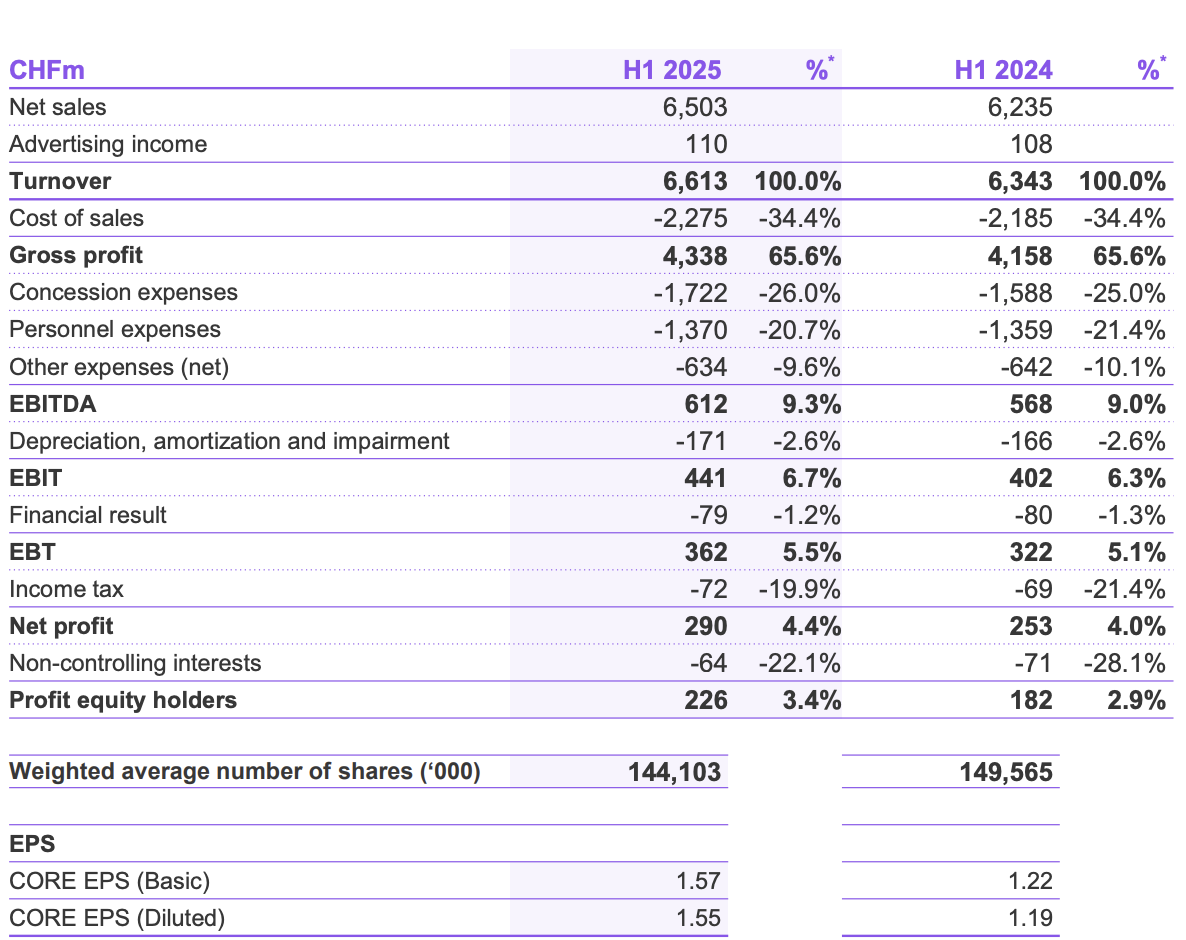Select EBIT value 402
Viewport: 1186px width, 940px height.
coord(1031,478)
